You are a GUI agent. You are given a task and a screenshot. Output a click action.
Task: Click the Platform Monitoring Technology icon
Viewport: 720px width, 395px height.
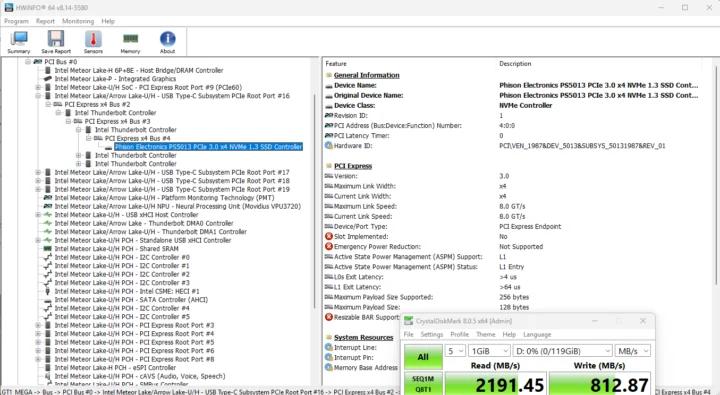pos(48,198)
